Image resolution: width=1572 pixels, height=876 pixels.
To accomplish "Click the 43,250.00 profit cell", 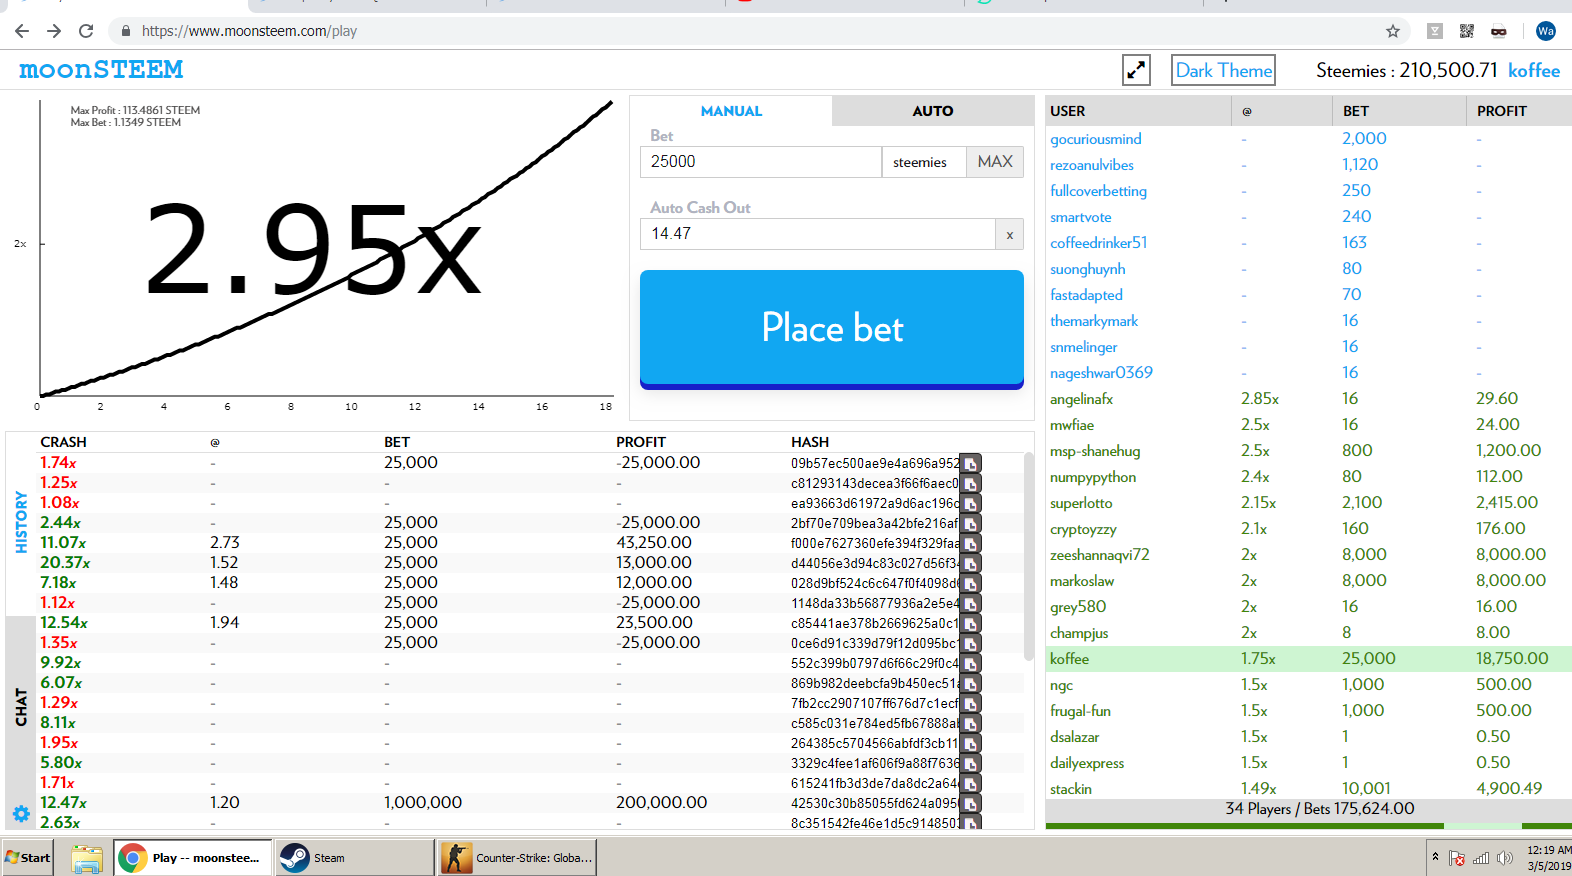I will pyautogui.click(x=654, y=543).
